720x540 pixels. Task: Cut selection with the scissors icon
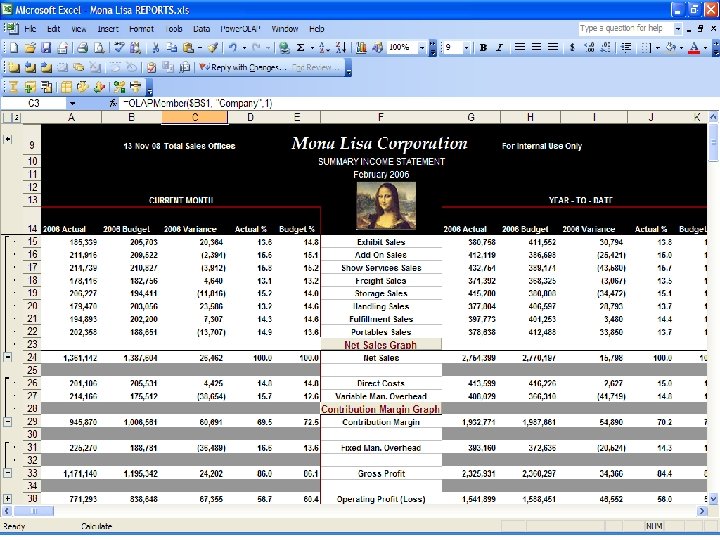(x=156, y=47)
